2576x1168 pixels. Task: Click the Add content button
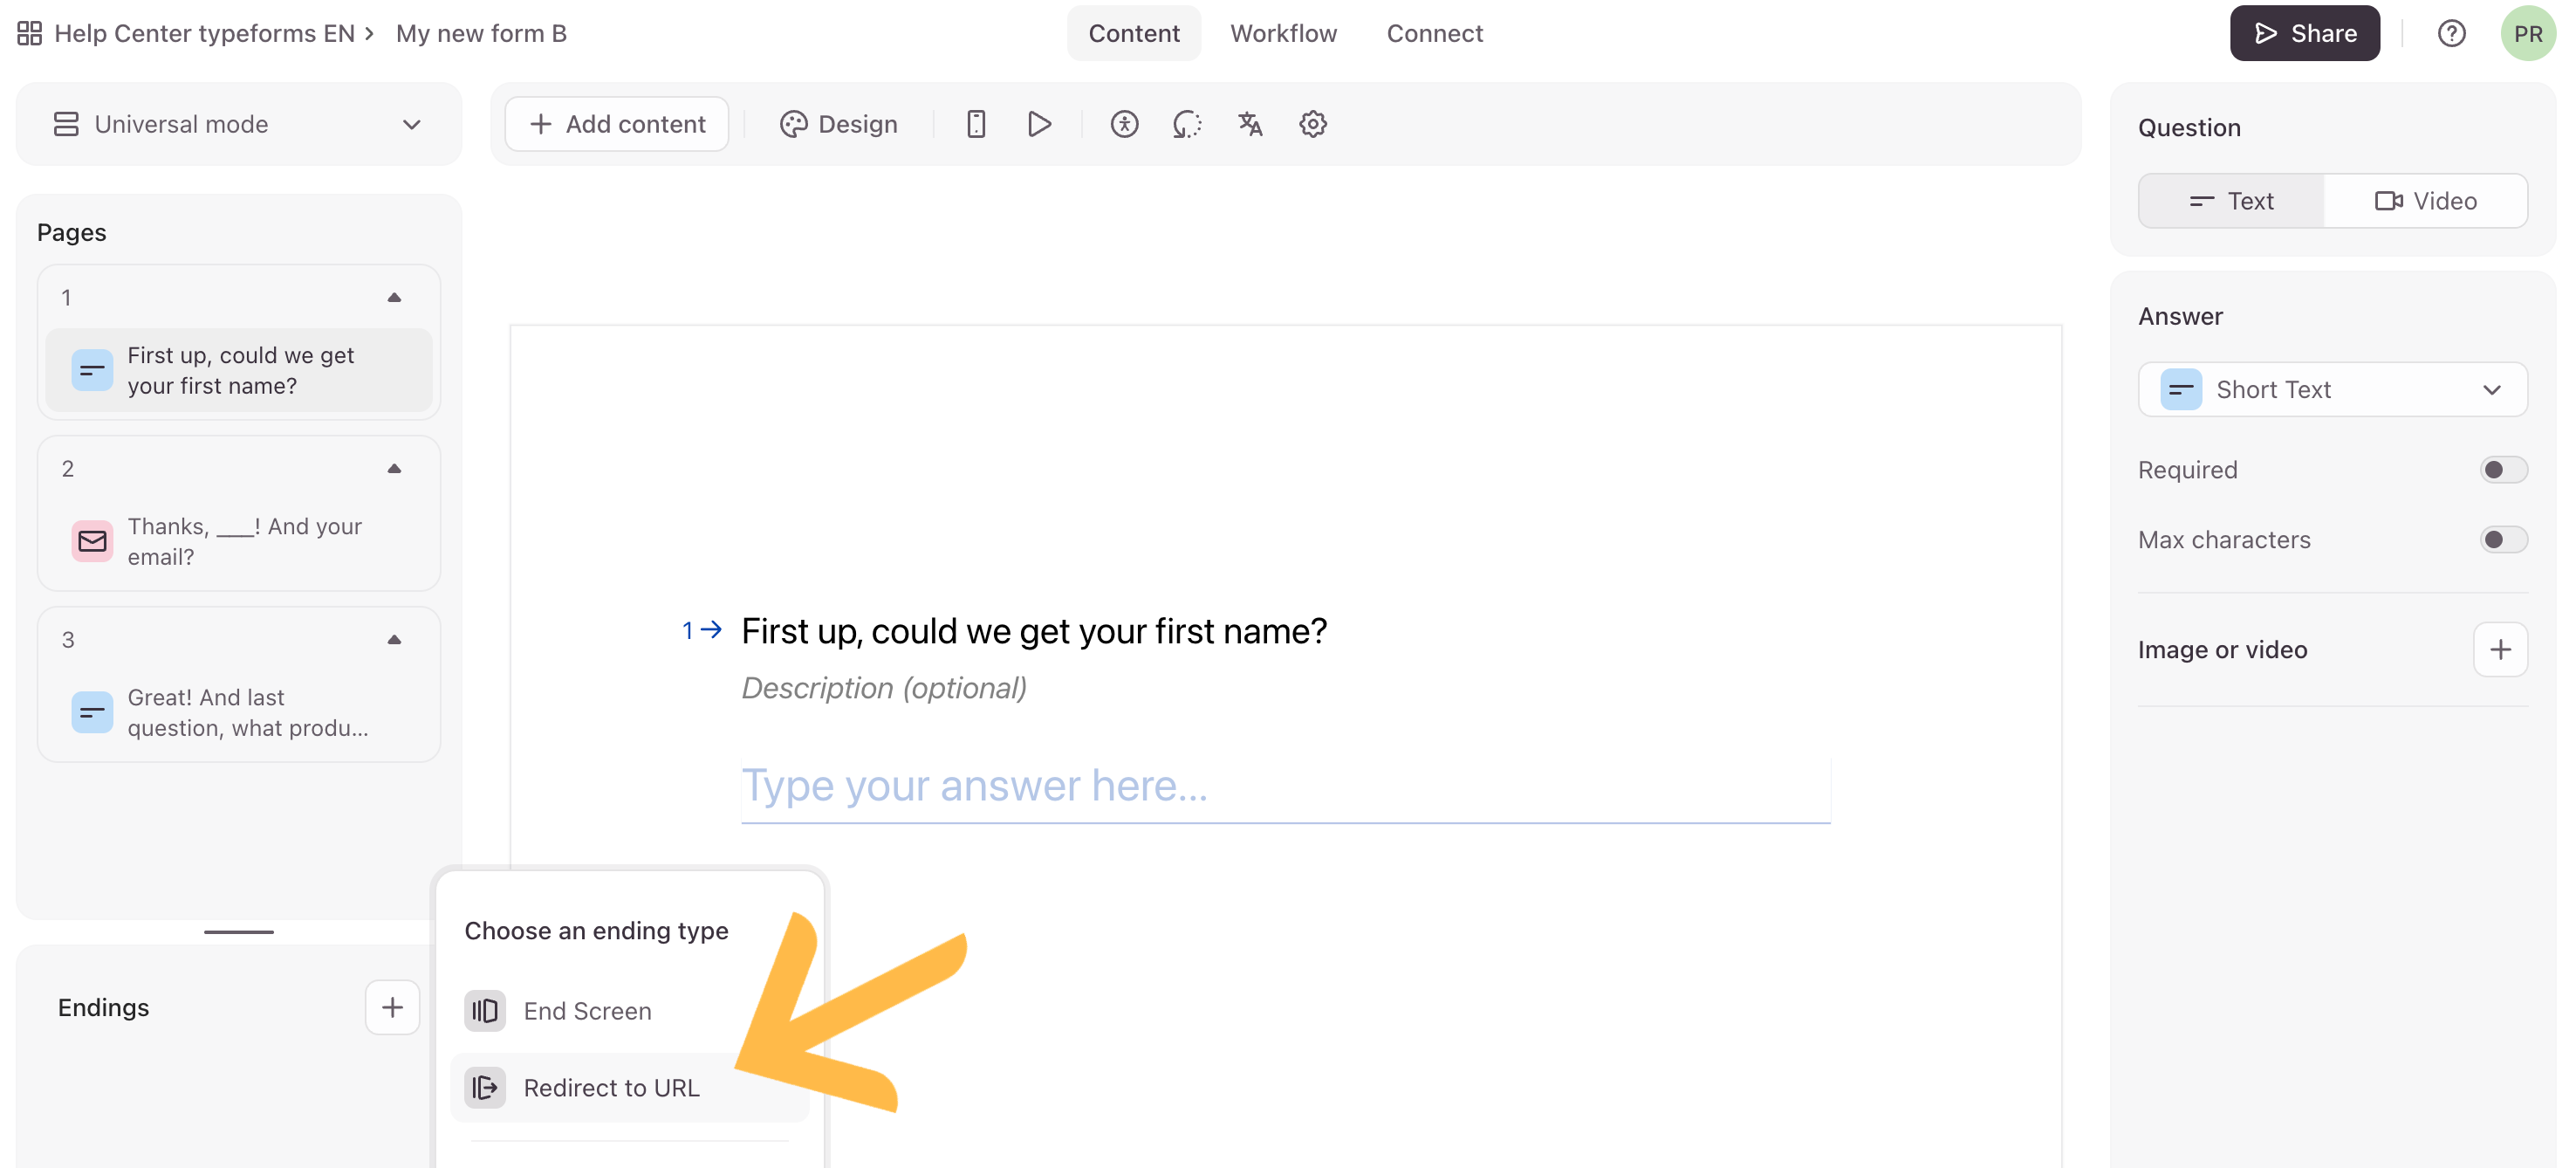tap(617, 124)
